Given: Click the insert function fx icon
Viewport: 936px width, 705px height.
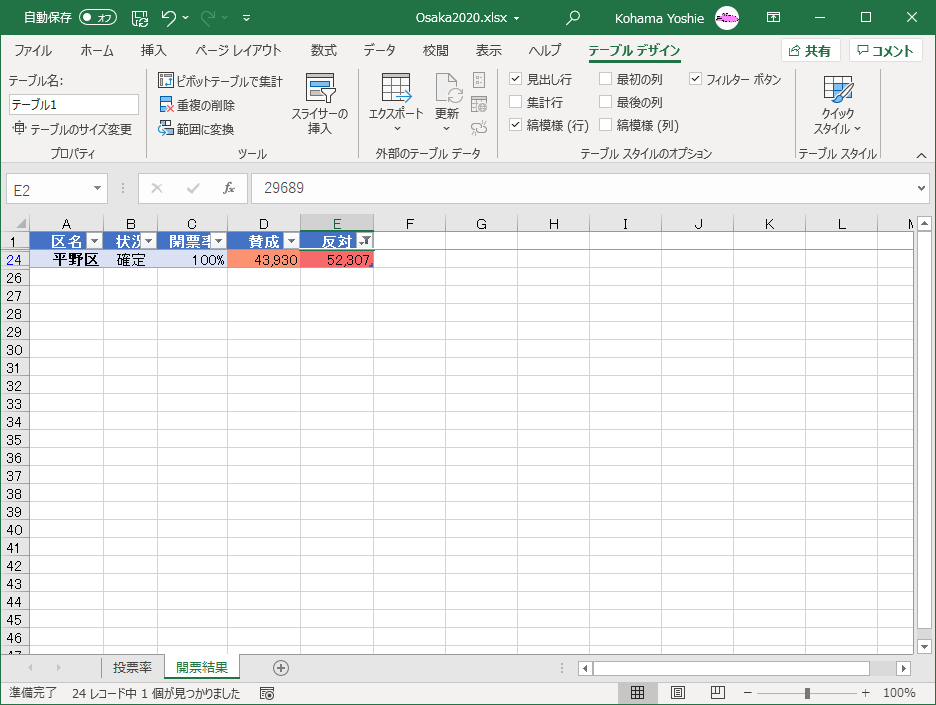Looking at the screenshot, I should pos(229,189).
